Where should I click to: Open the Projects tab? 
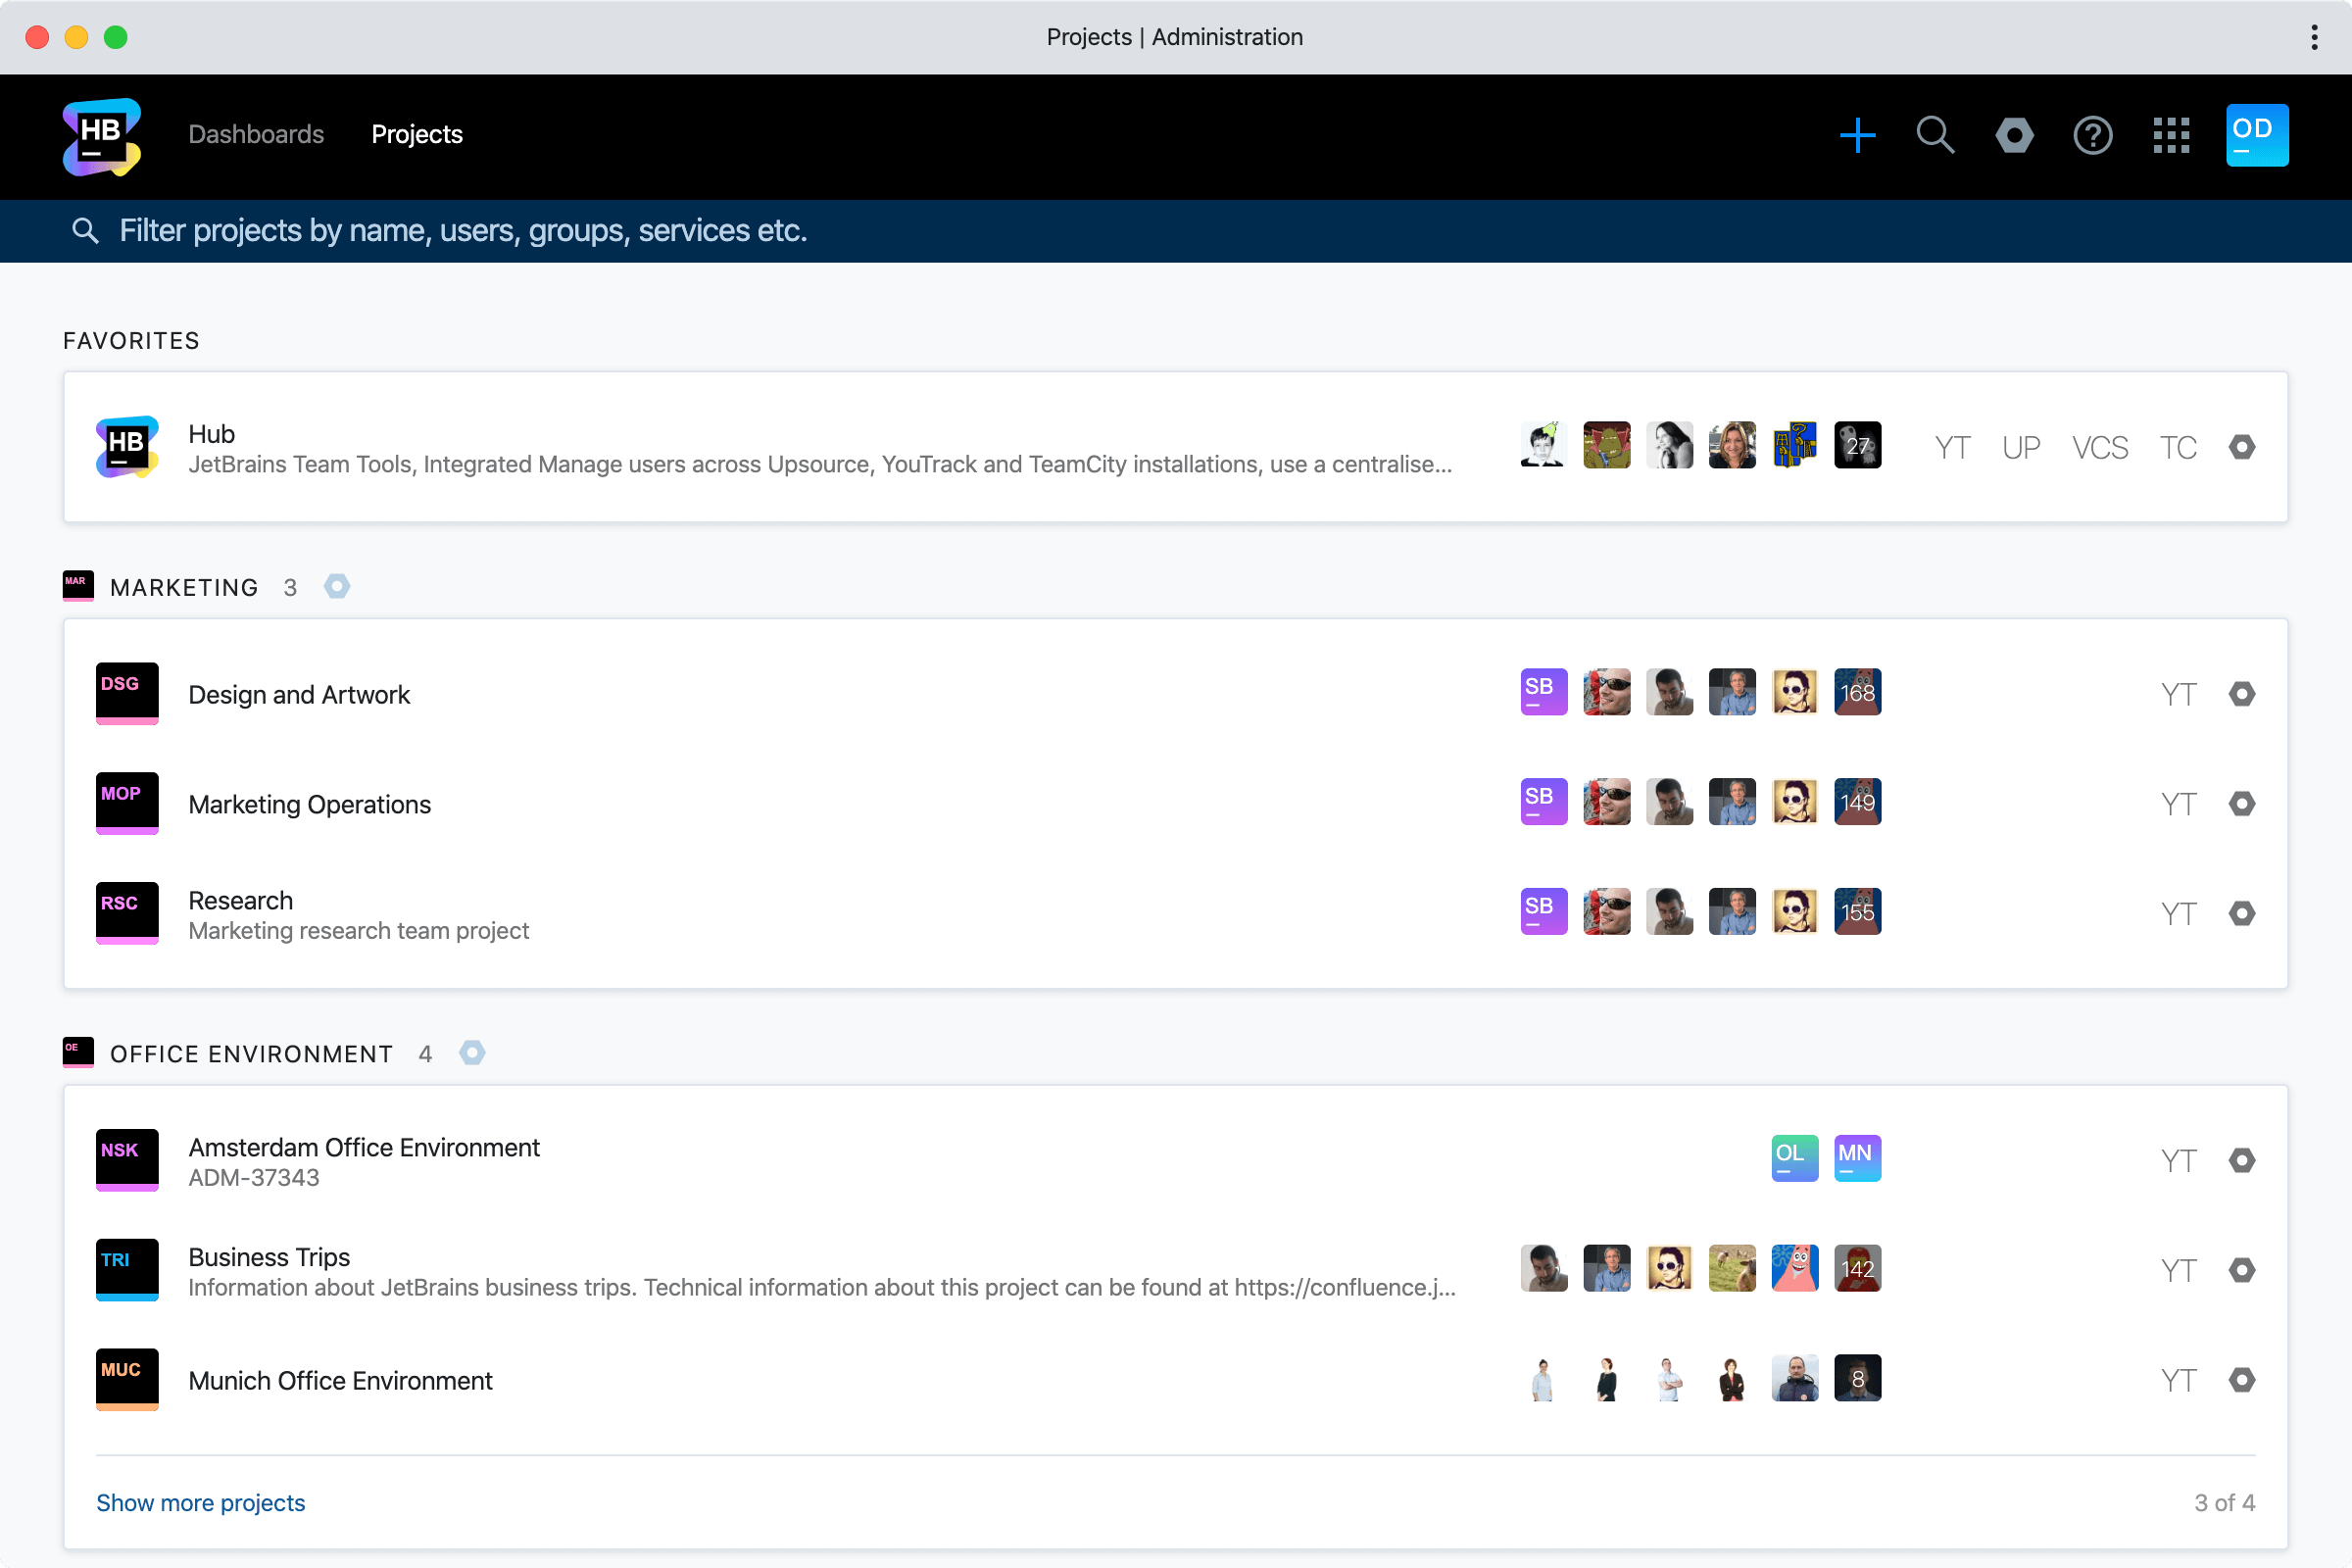coord(417,135)
